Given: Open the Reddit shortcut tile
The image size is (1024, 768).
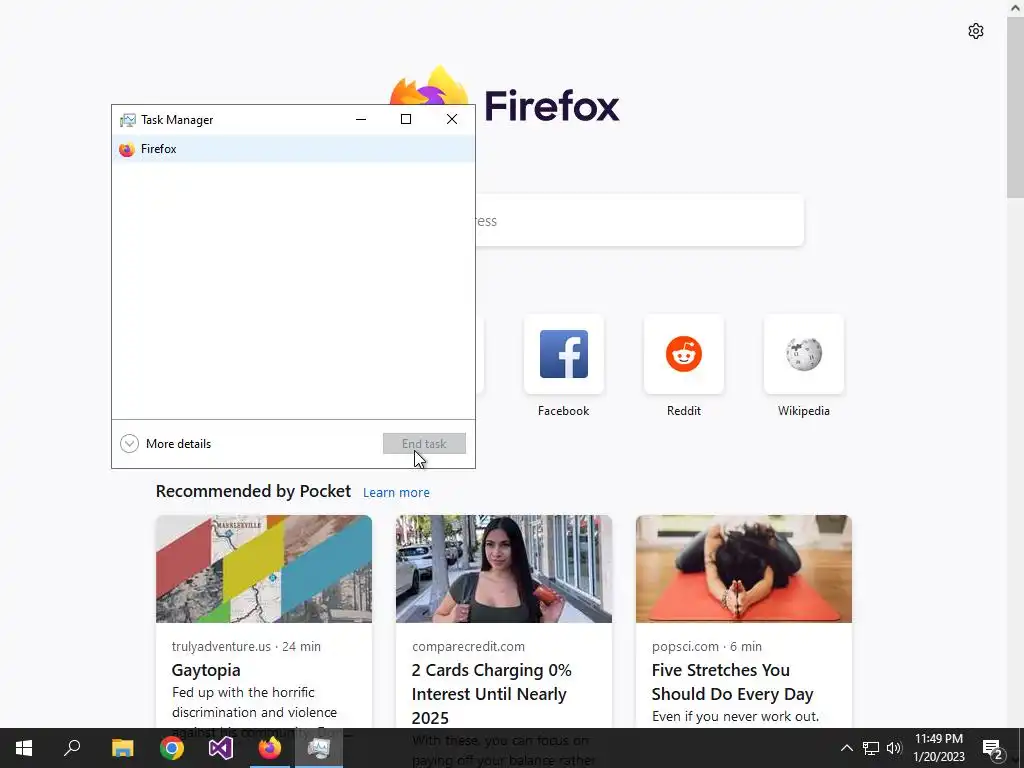Looking at the screenshot, I should (x=684, y=354).
